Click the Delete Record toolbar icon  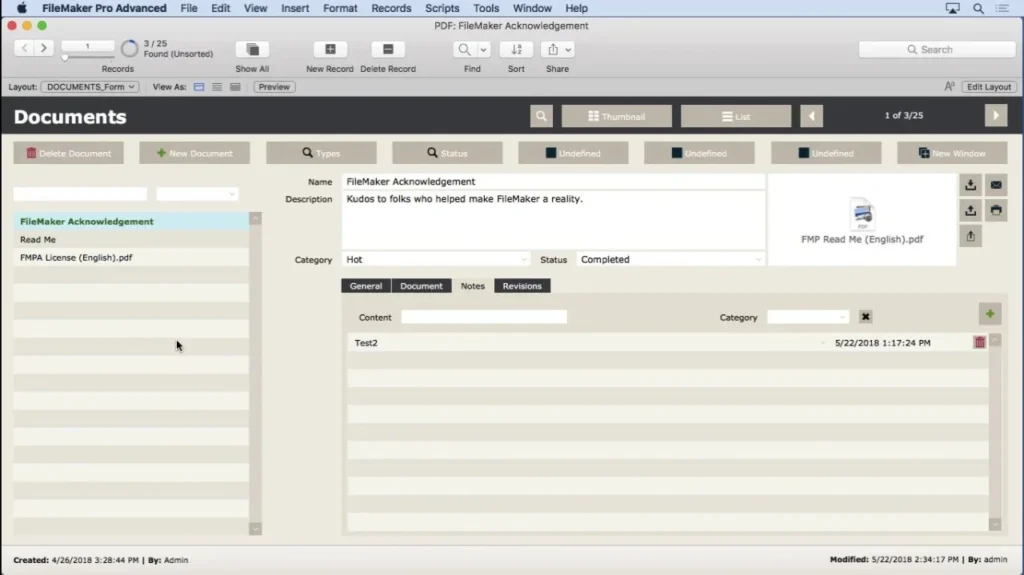tap(388, 49)
